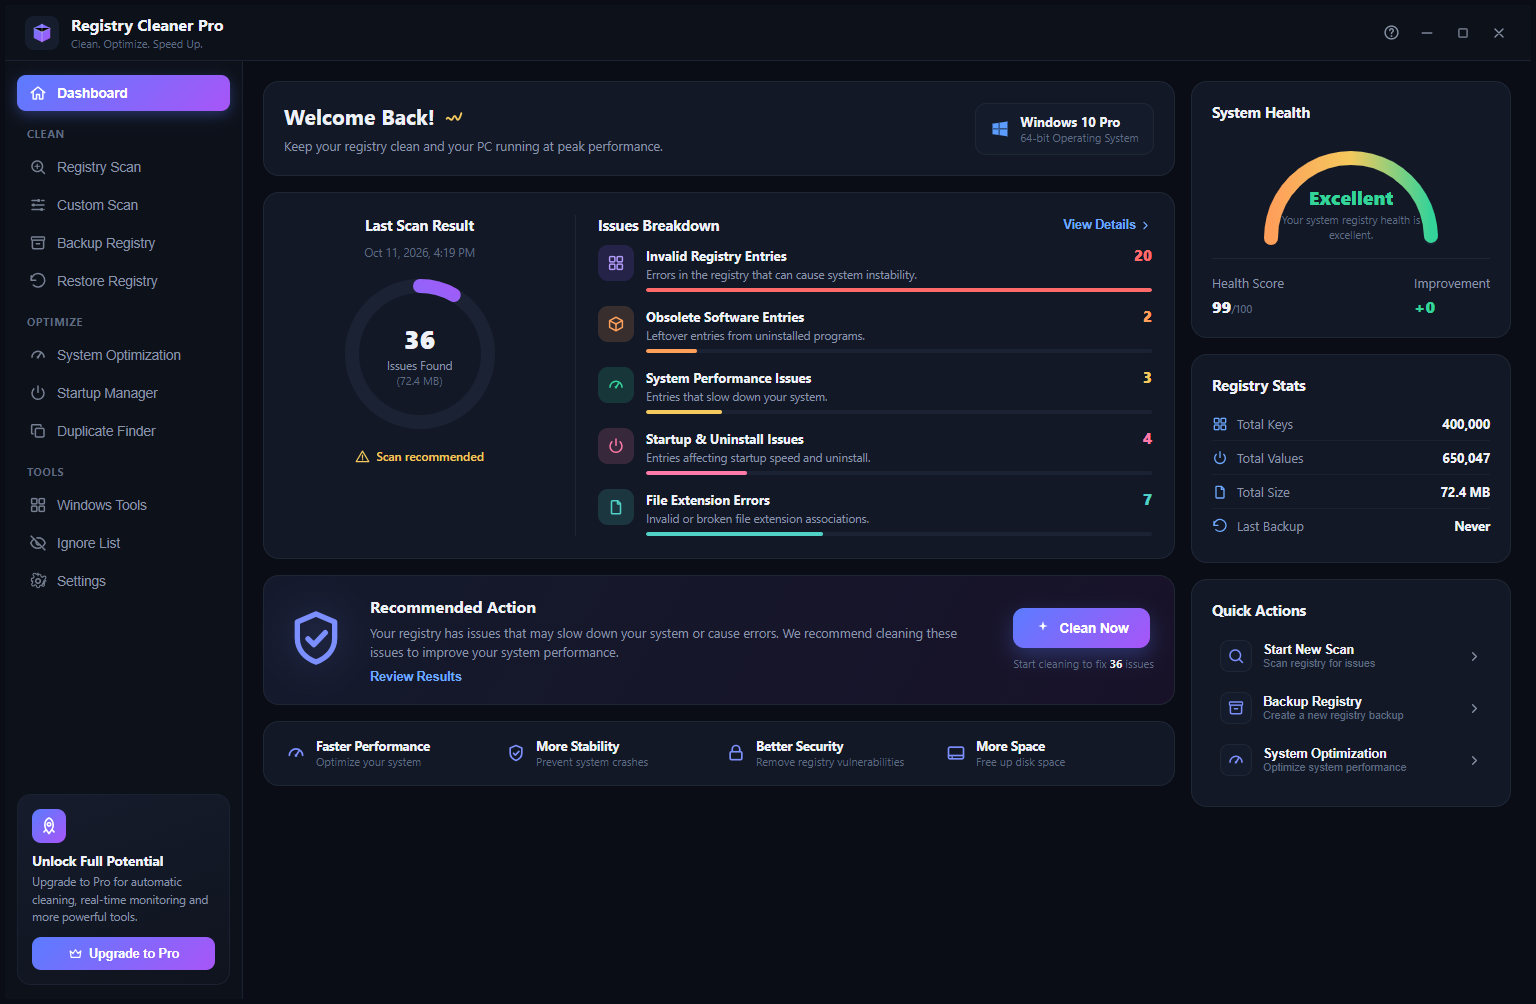1536x1004 pixels.
Task: Click the Registry Cleaner Pro logo icon
Action: click(42, 33)
